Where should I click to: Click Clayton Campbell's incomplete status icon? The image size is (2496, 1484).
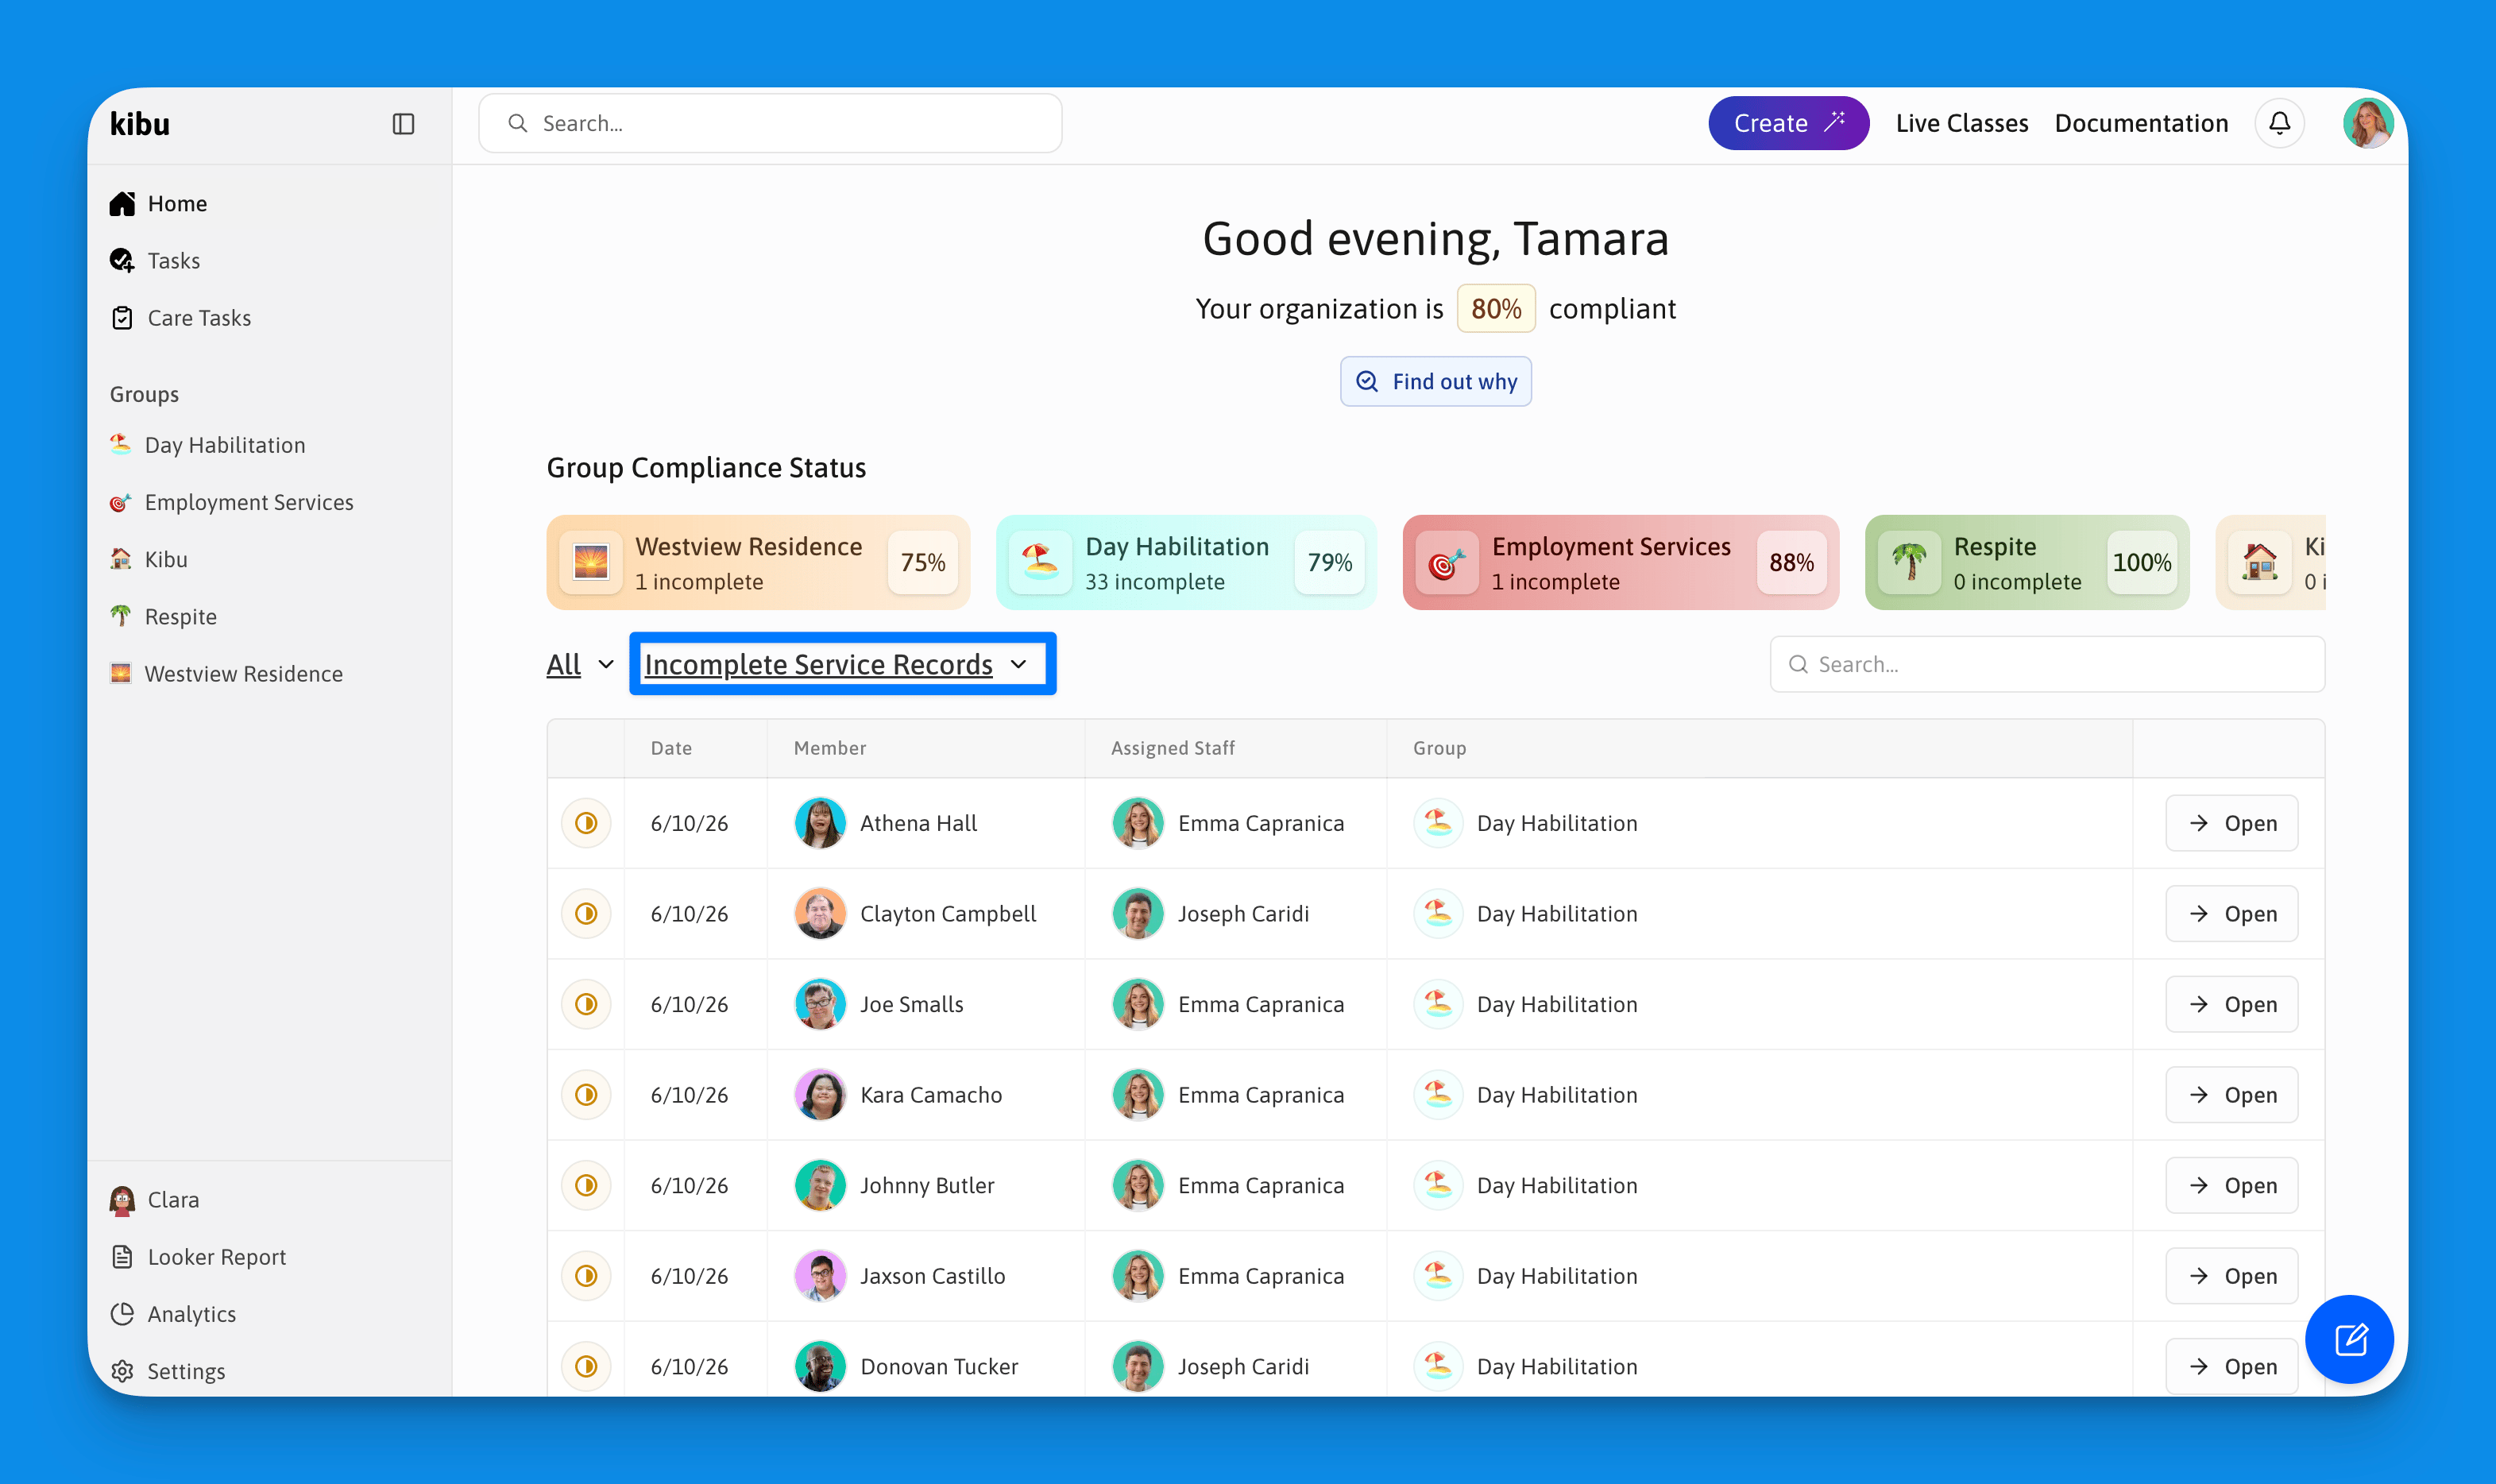pos(586,913)
